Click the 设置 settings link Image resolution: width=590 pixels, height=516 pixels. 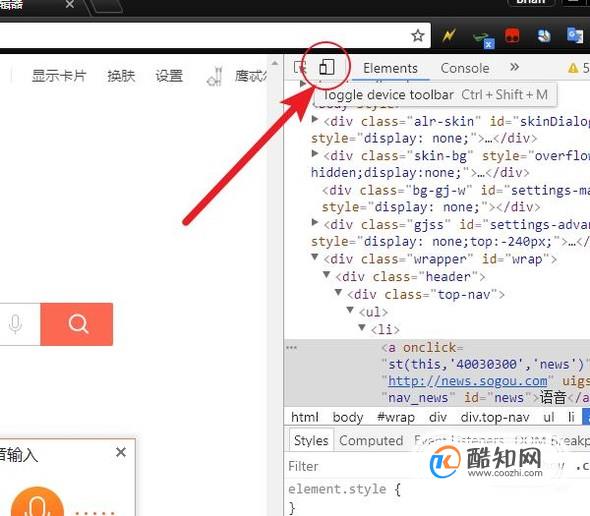169,76
